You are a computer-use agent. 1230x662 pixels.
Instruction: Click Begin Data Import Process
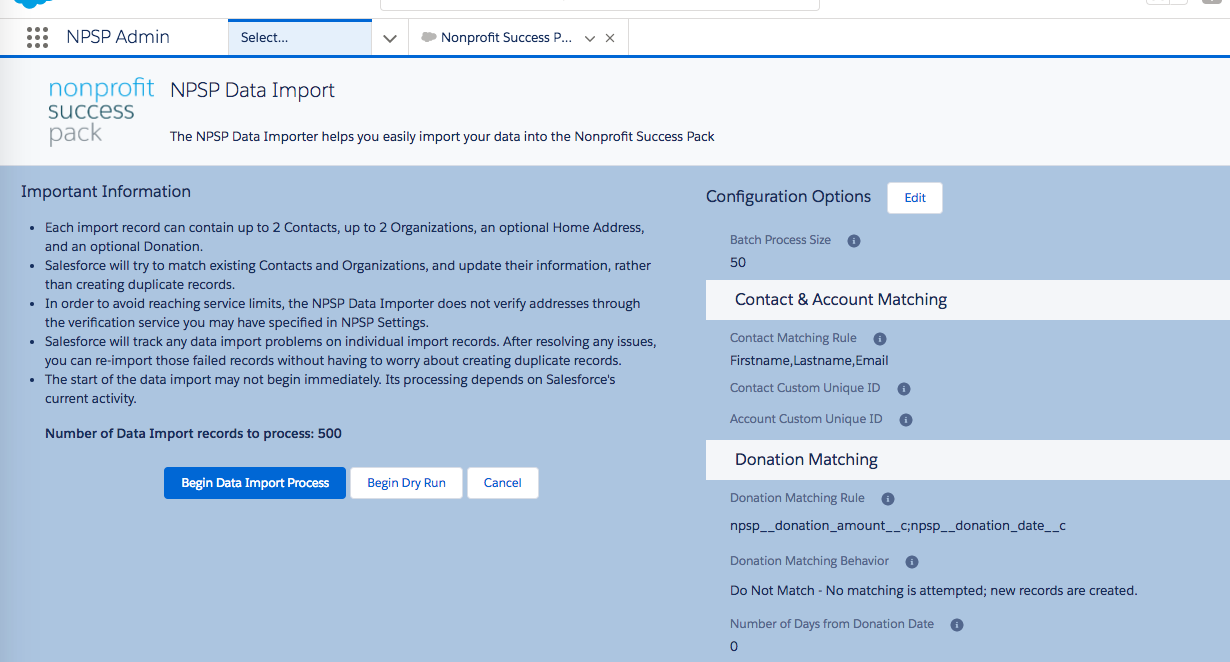click(x=254, y=483)
